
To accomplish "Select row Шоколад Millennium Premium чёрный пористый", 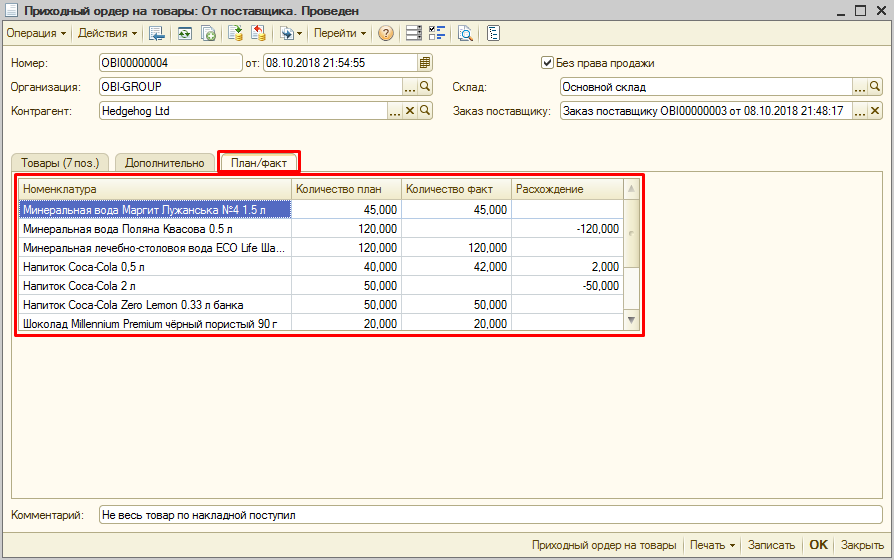I will point(321,323).
